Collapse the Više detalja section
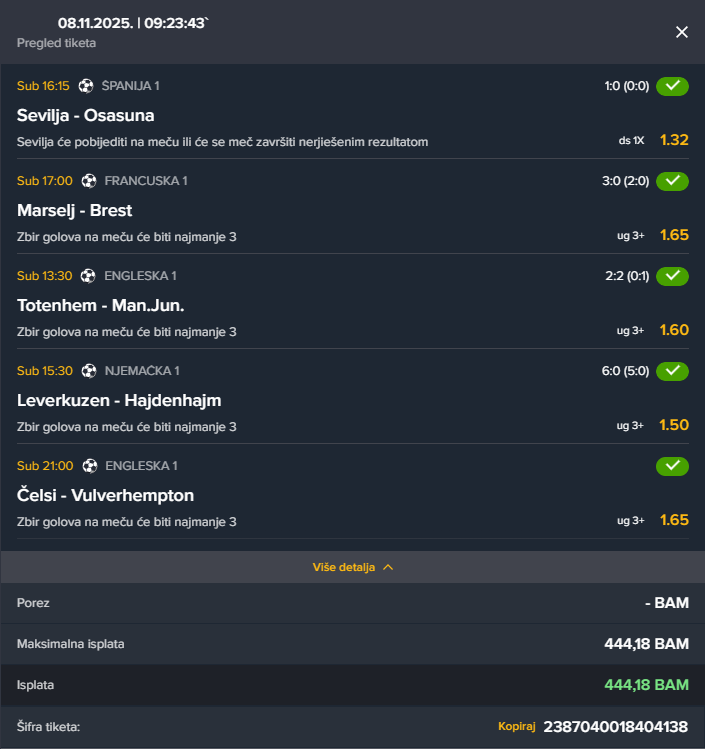This screenshot has height=749, width=705. coord(344,567)
